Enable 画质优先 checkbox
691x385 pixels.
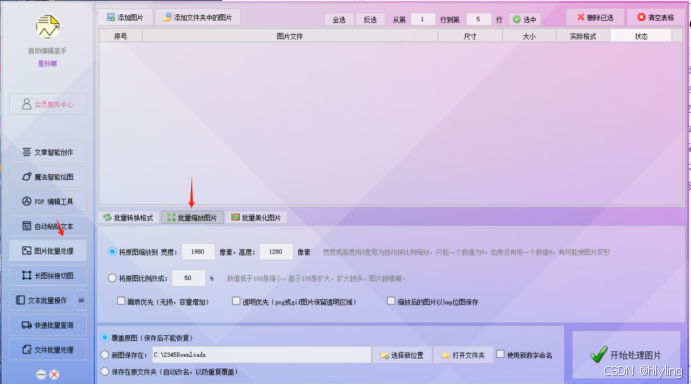(x=121, y=301)
